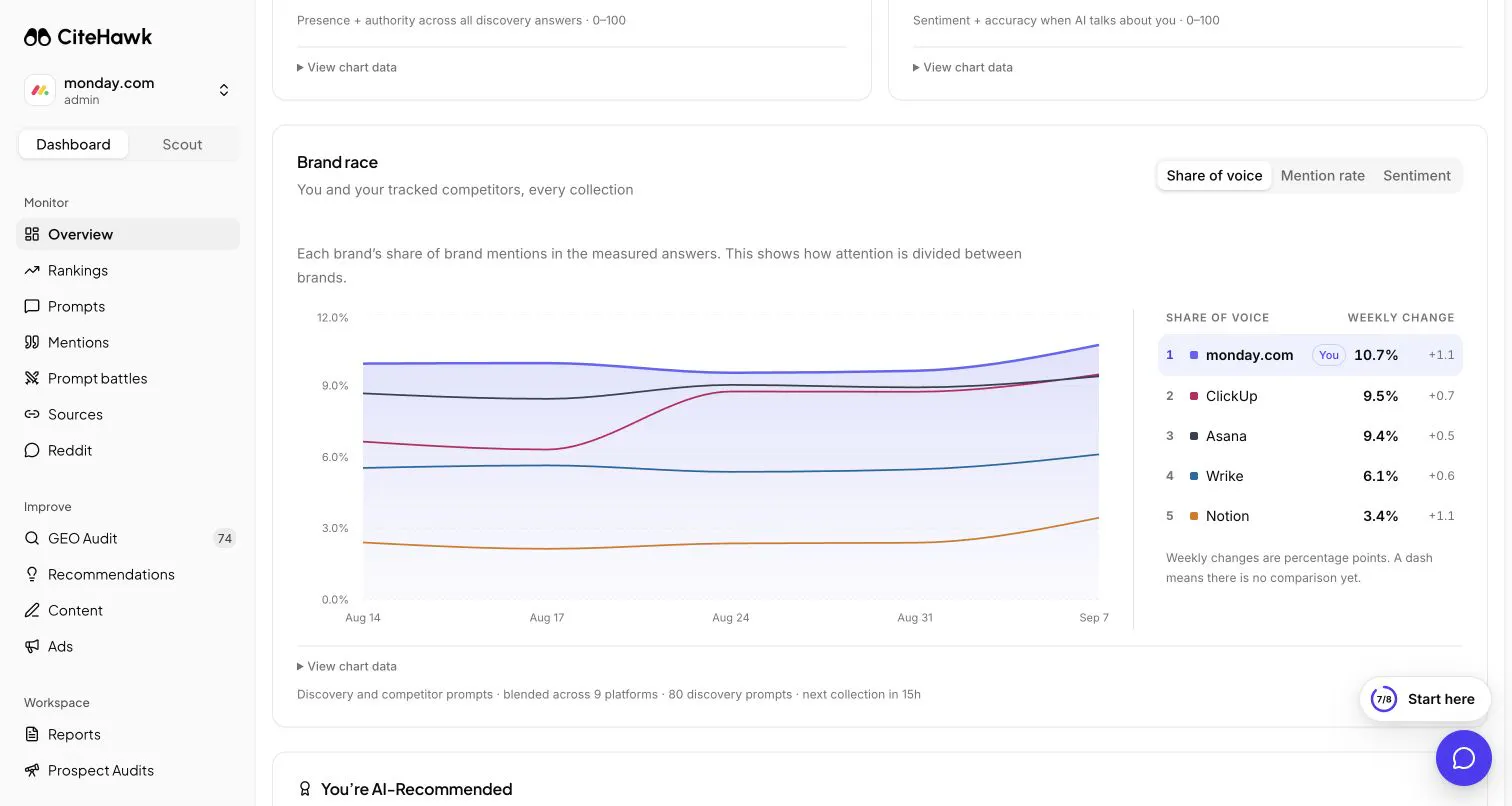This screenshot has width=1512, height=806.
Task: Open the Reddit section
Action: [x=128, y=450]
